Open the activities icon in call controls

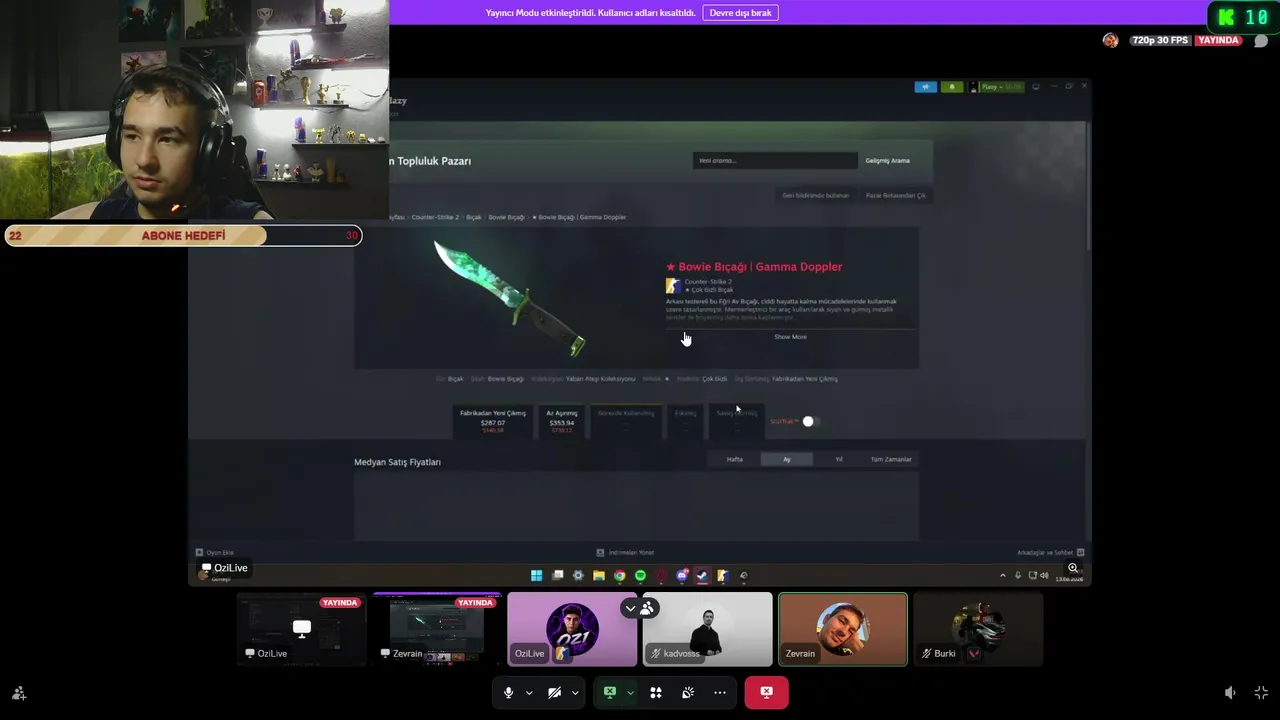(656, 692)
